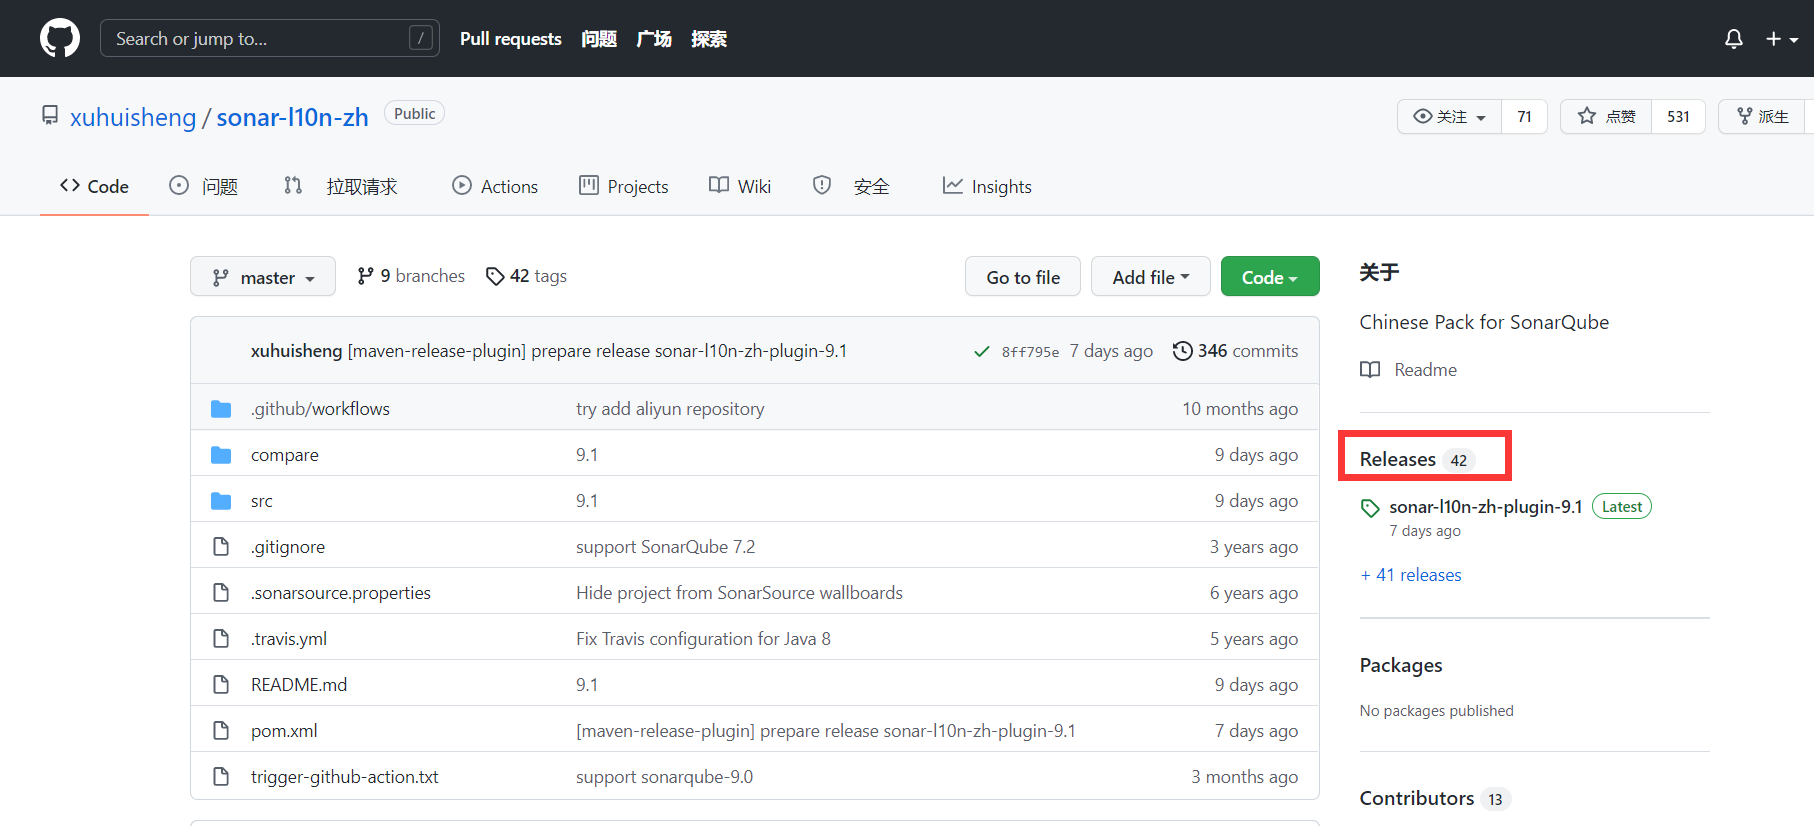Click the Readme book icon

(x=1370, y=370)
